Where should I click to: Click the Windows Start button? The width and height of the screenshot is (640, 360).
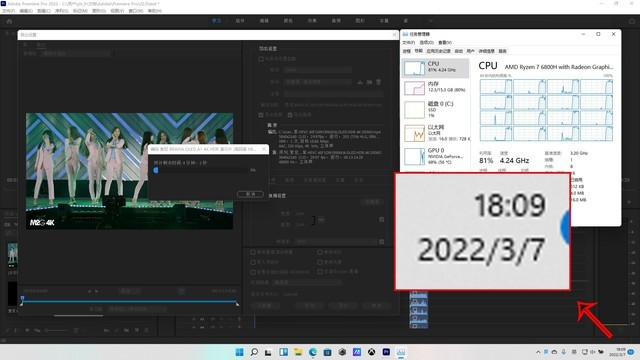click(240, 352)
